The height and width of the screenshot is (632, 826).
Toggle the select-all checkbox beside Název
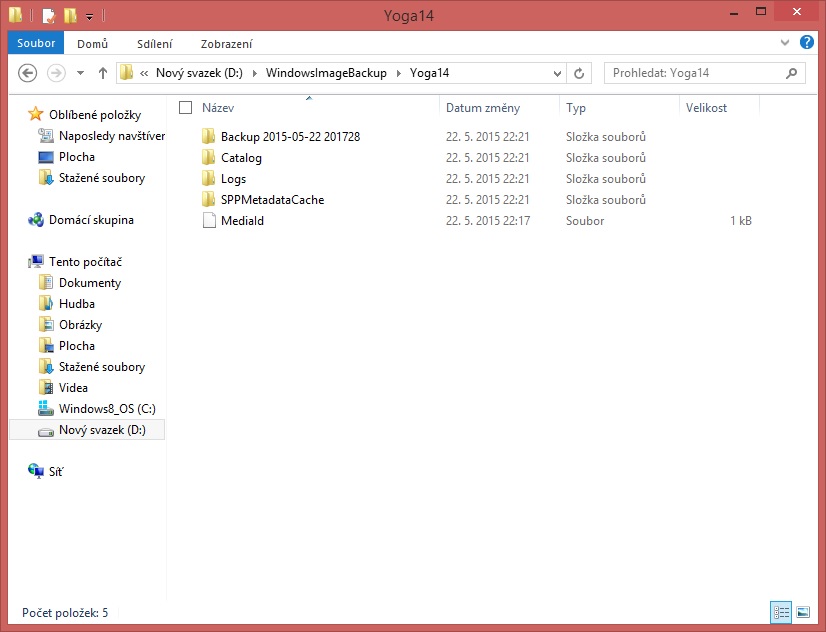click(x=185, y=107)
